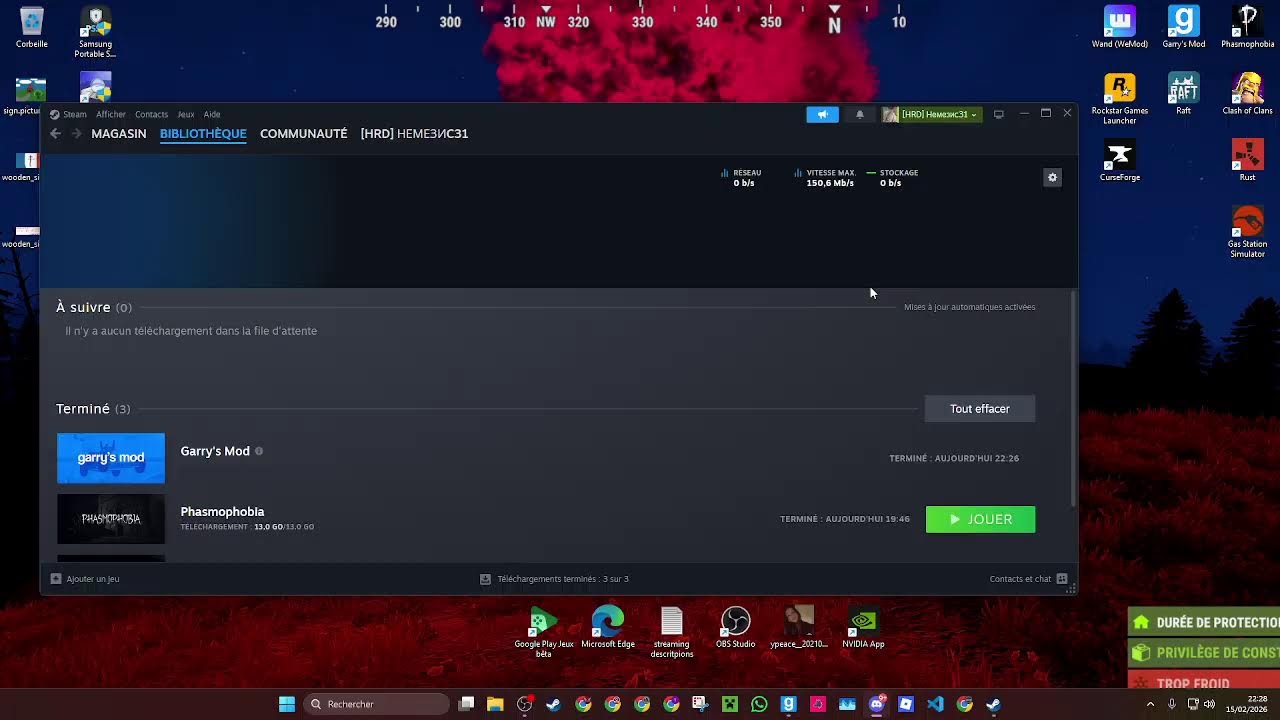Select the Rust desktop shortcut
Screen dimensions: 1280x720
tap(1247, 161)
